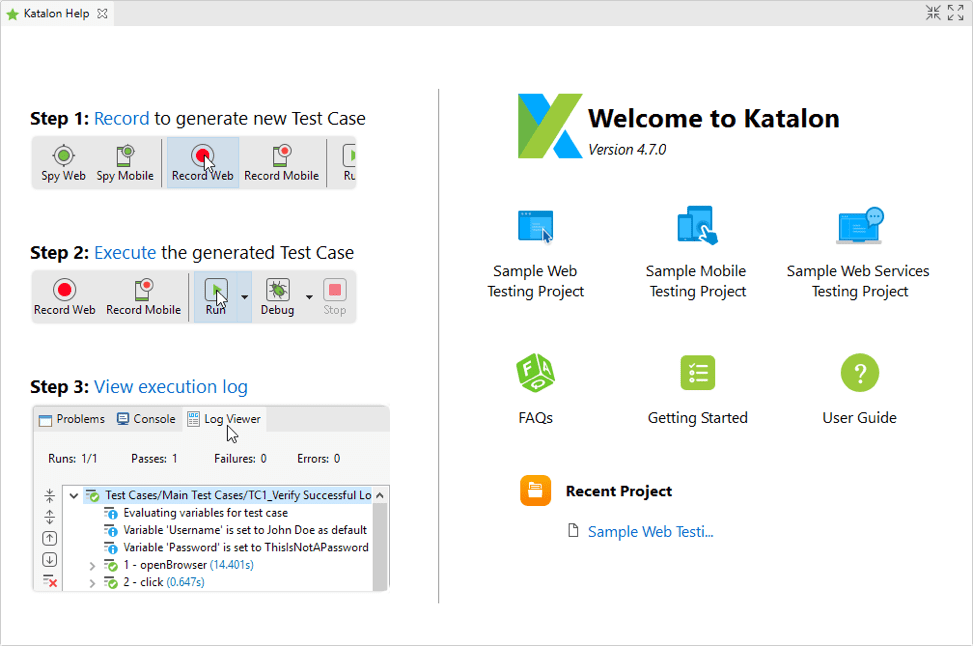Close the Katalon Help tab

(x=102, y=13)
